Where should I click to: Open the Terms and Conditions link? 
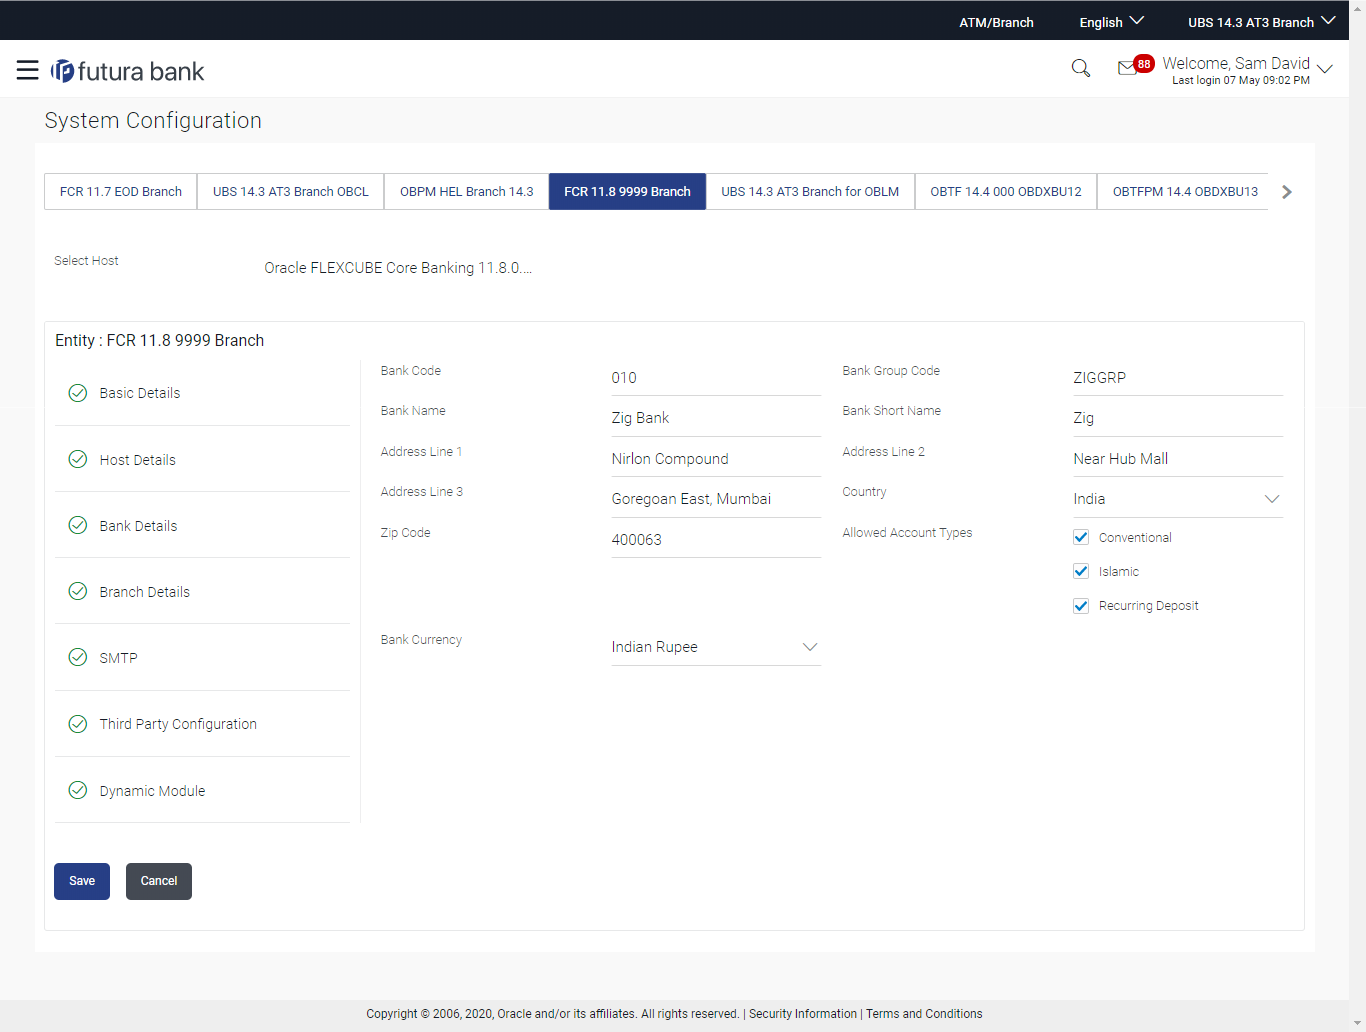[924, 1014]
